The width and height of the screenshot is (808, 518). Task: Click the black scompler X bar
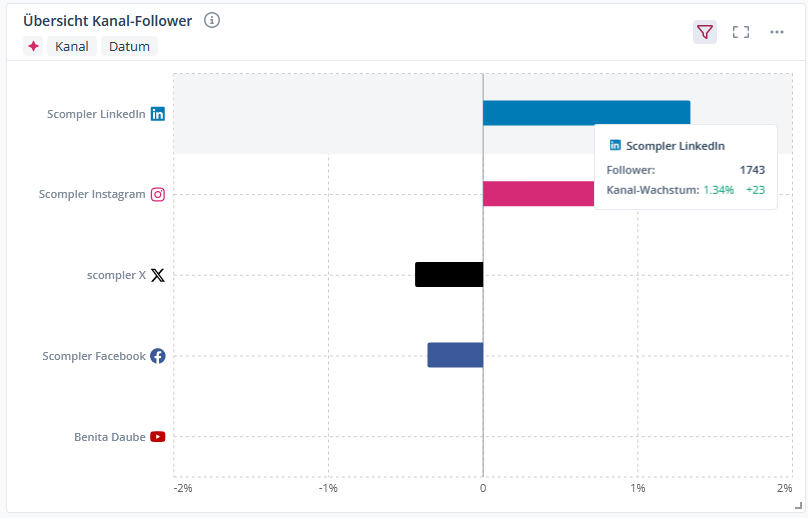pos(449,274)
